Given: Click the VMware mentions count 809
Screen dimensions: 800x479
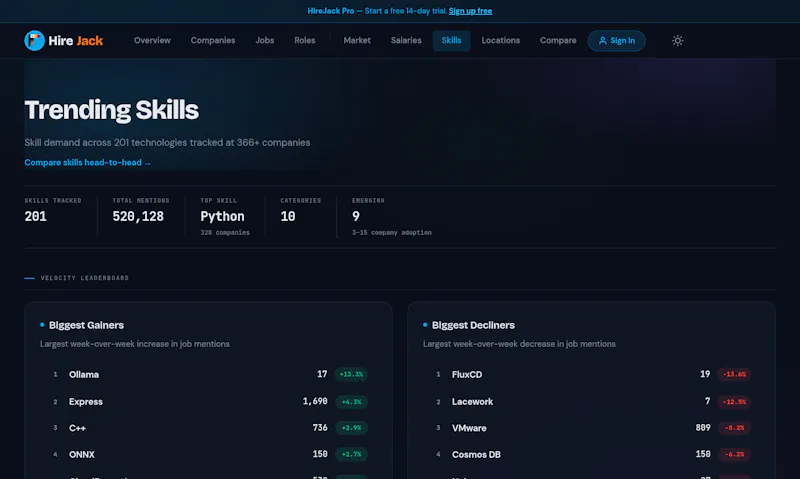Looking at the screenshot, I should [x=703, y=427].
